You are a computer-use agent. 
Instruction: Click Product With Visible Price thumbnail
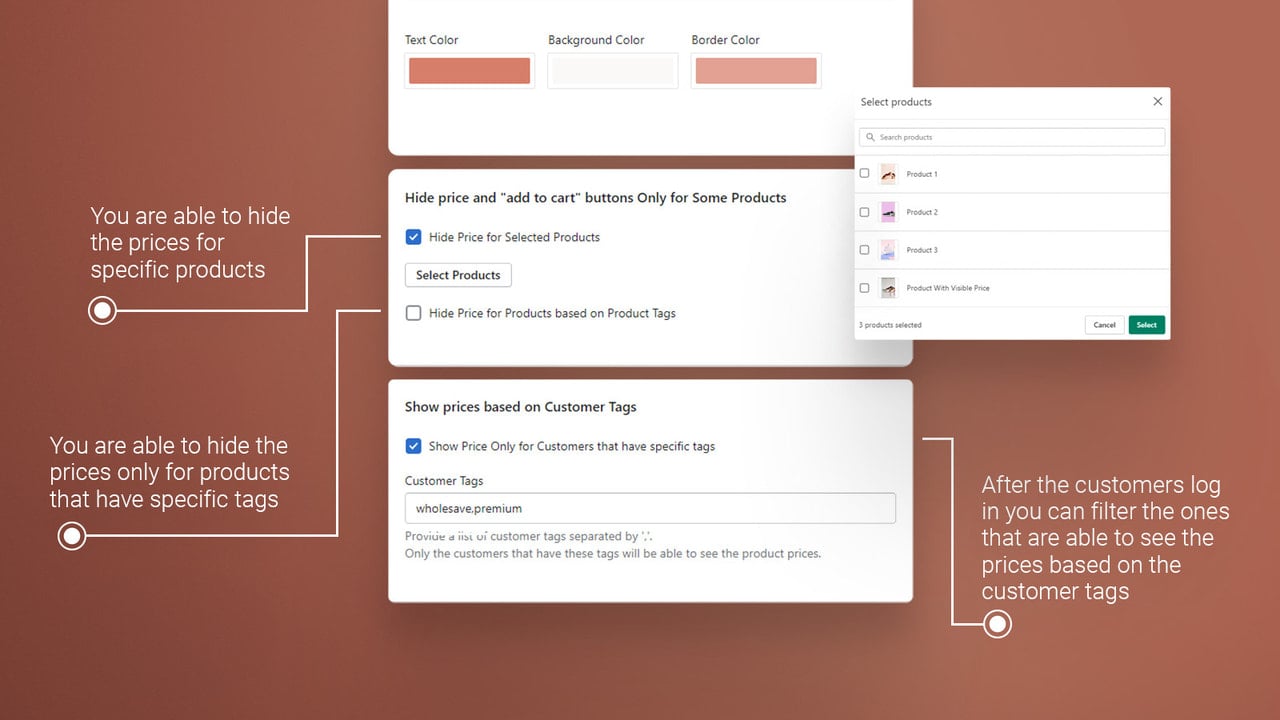[888, 288]
